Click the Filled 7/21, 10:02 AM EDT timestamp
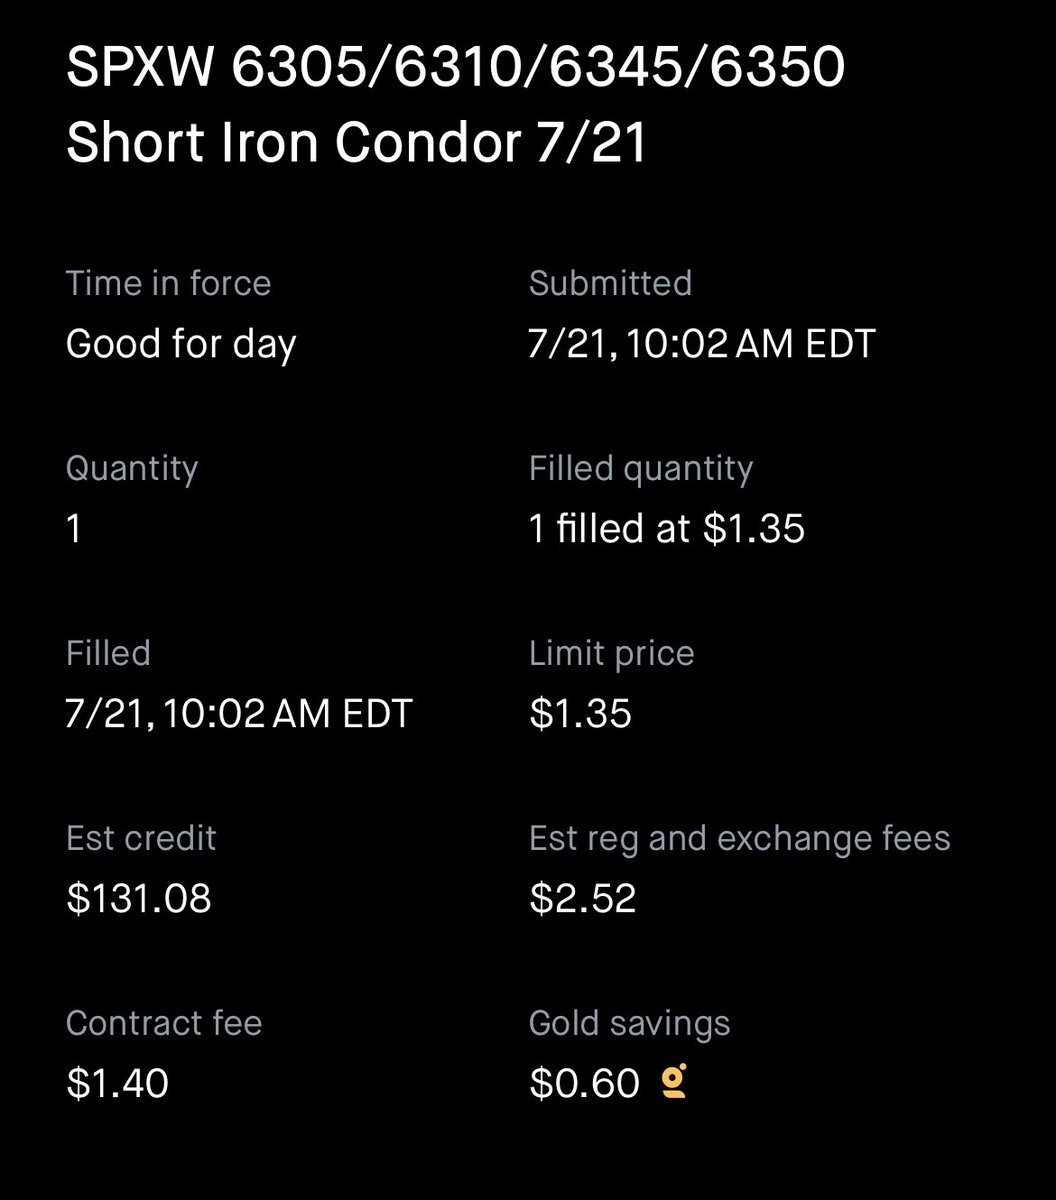The width and height of the screenshot is (1056, 1200). 239,714
